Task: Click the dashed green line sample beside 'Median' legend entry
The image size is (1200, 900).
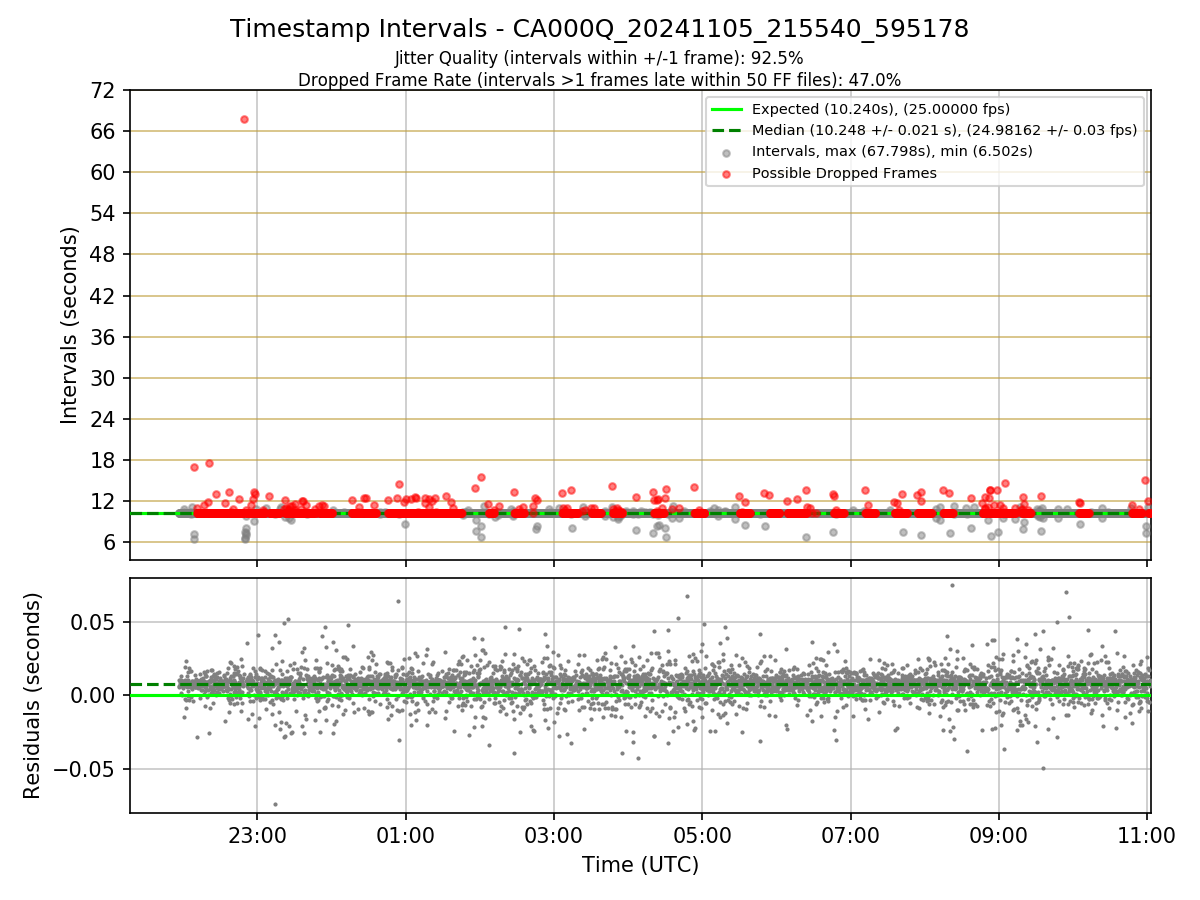Action: pyautogui.click(x=727, y=130)
